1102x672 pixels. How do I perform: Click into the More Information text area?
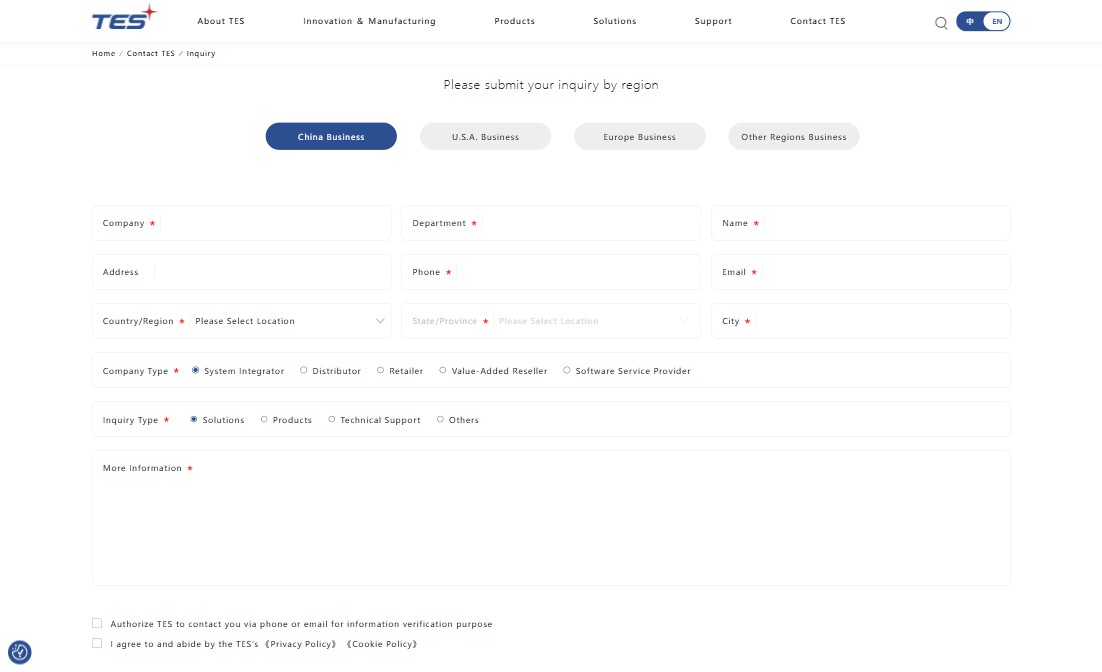[550, 527]
